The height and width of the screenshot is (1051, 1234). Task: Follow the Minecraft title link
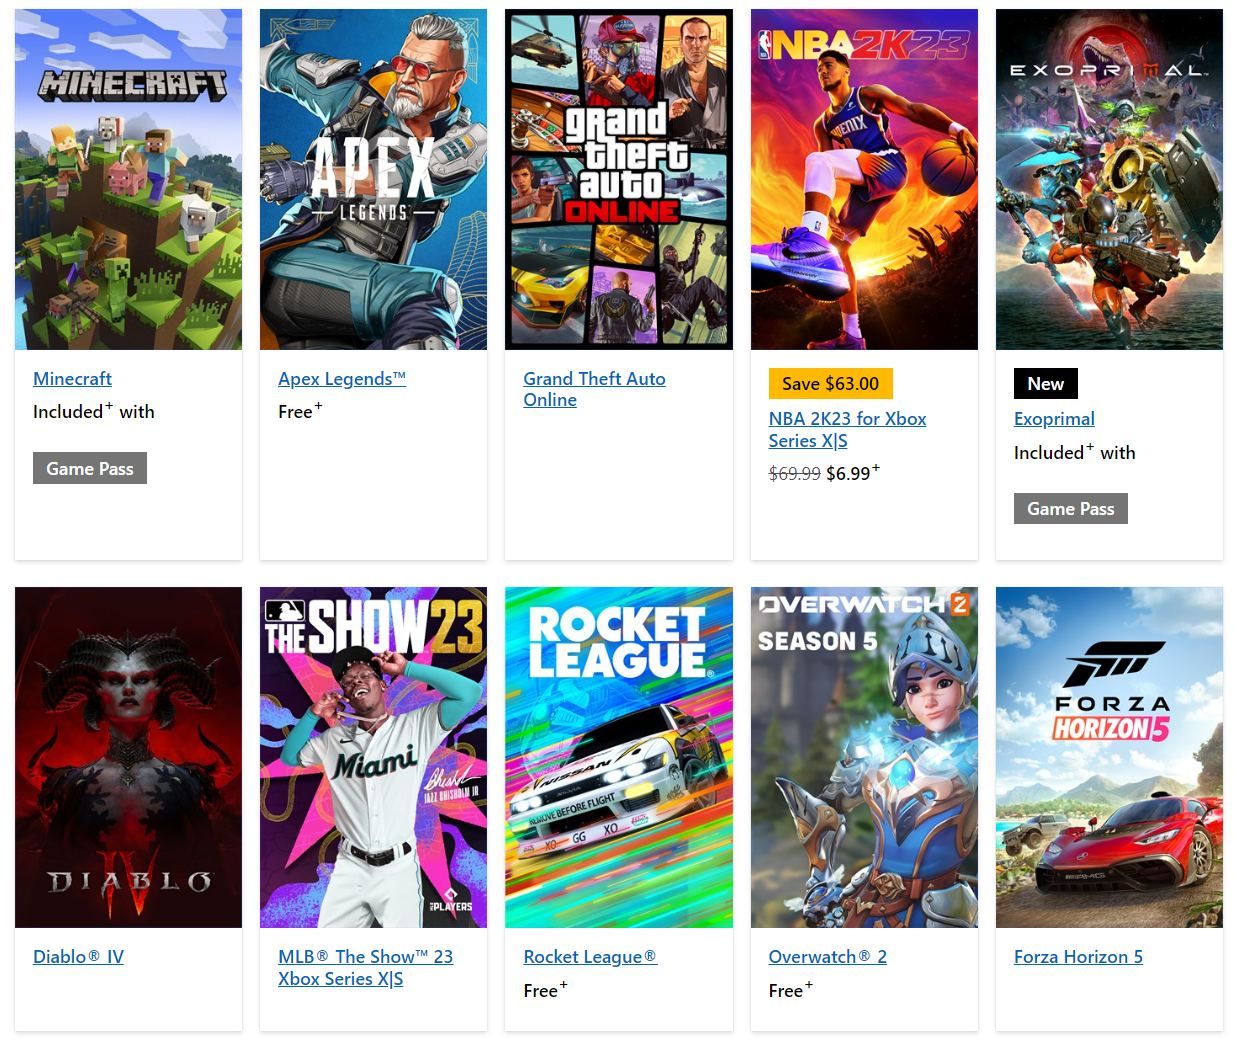point(72,379)
